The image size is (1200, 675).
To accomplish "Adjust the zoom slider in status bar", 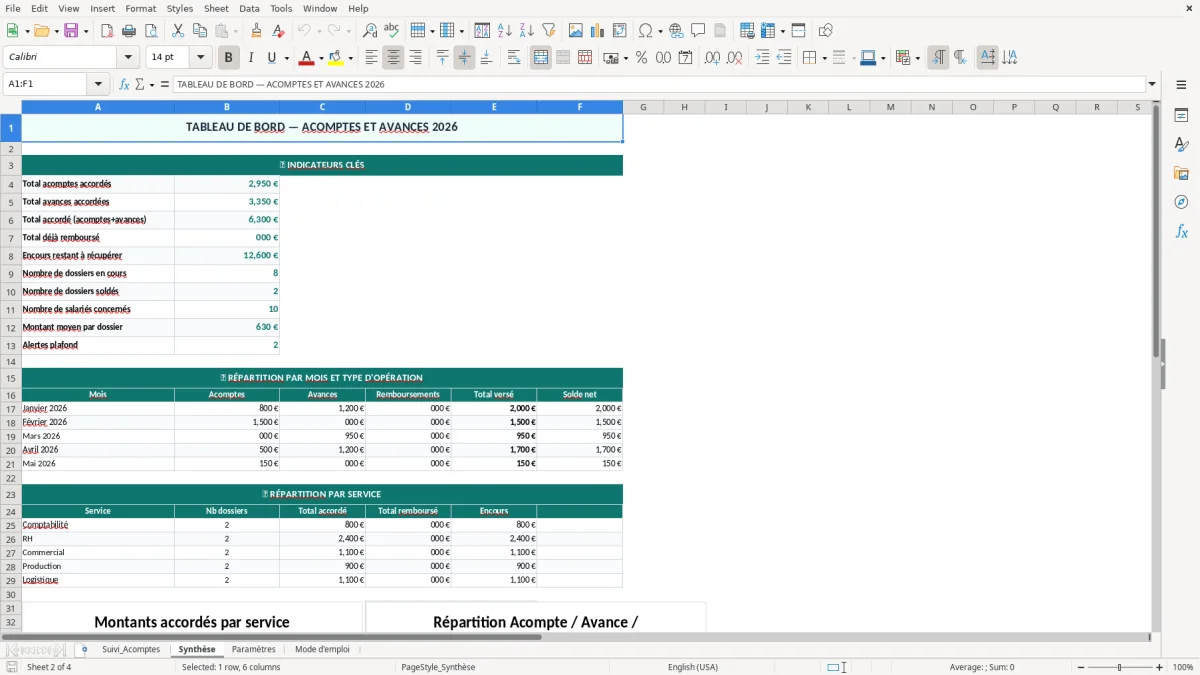I will (1119, 667).
